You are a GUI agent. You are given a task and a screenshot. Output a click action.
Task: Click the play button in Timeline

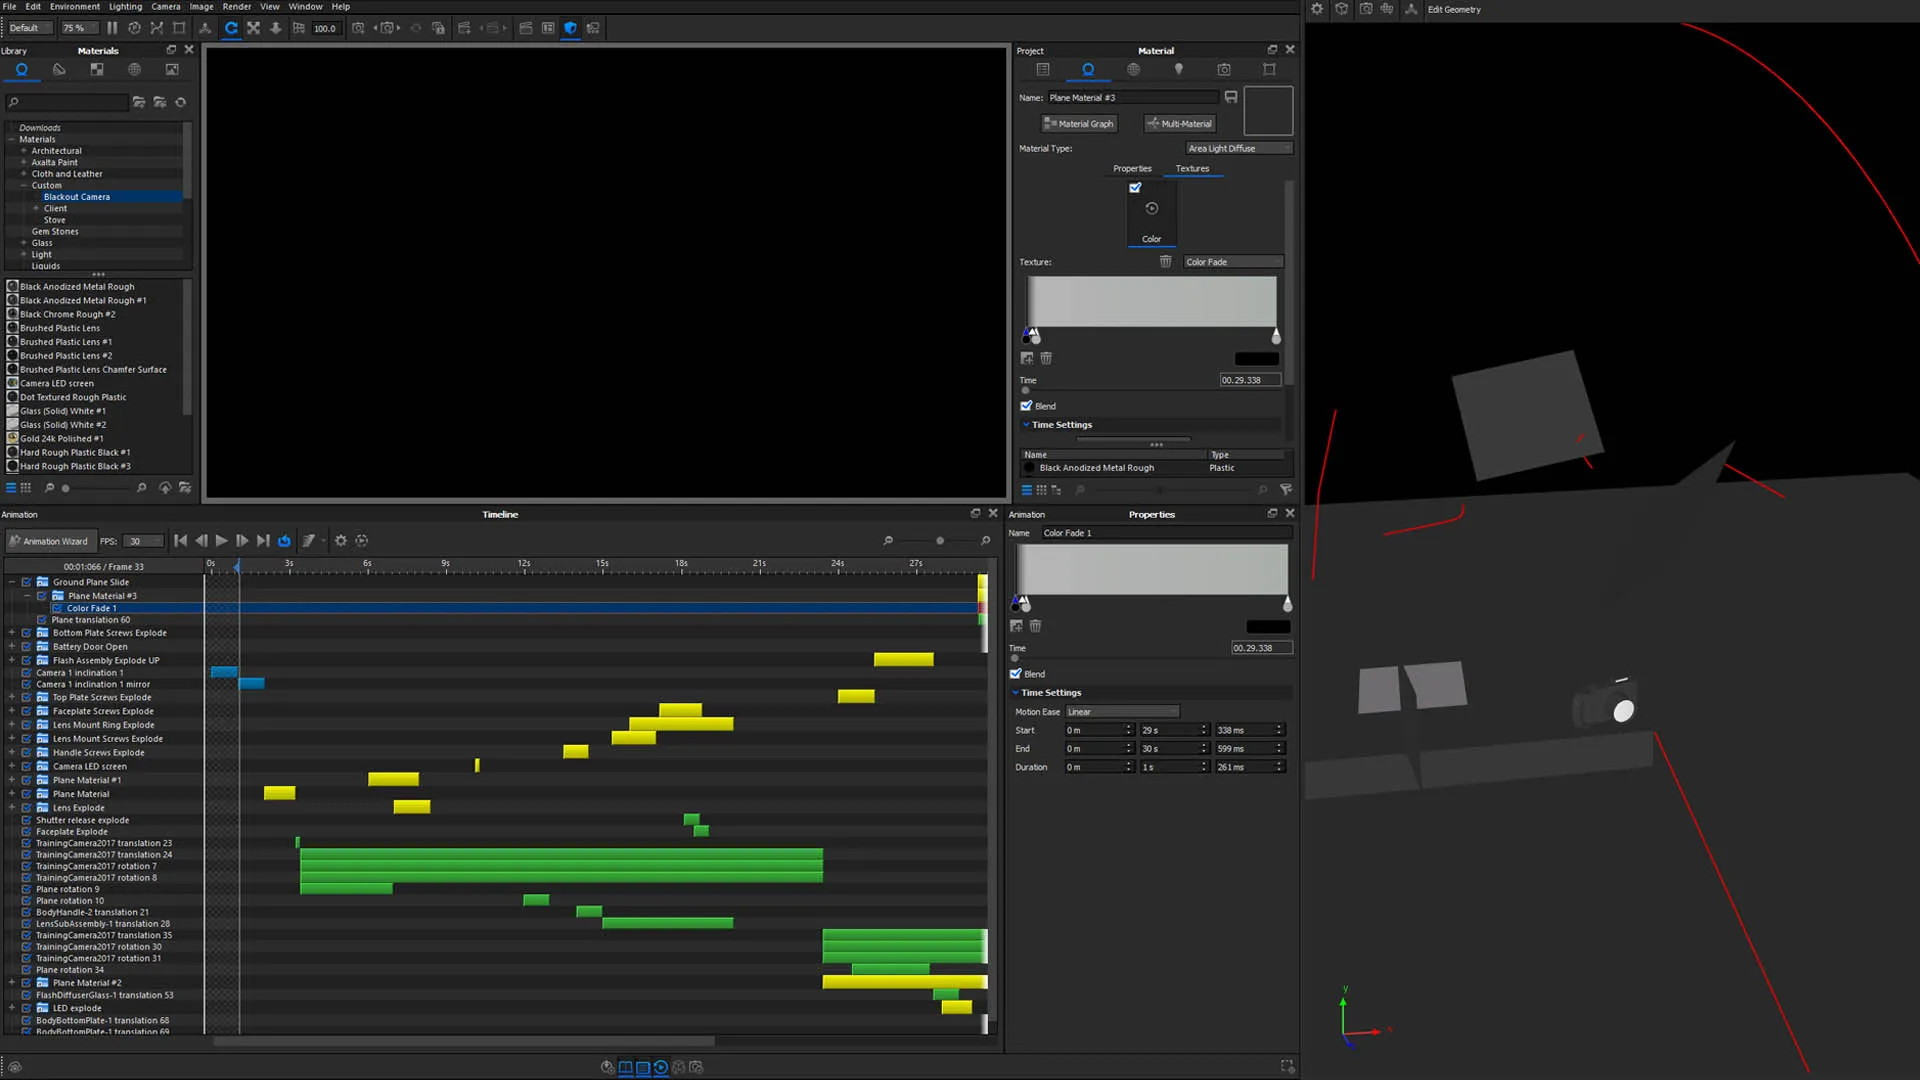pos(221,541)
